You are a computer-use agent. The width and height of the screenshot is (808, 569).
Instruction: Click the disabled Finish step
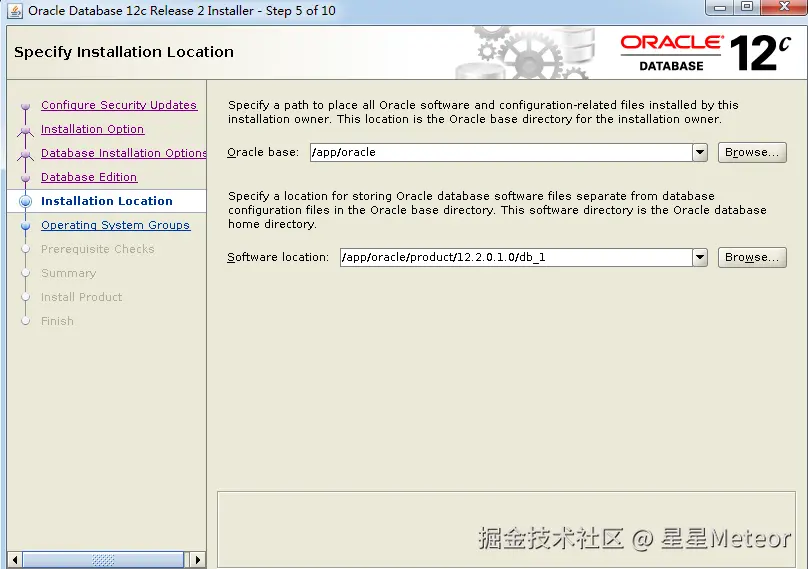[57, 321]
